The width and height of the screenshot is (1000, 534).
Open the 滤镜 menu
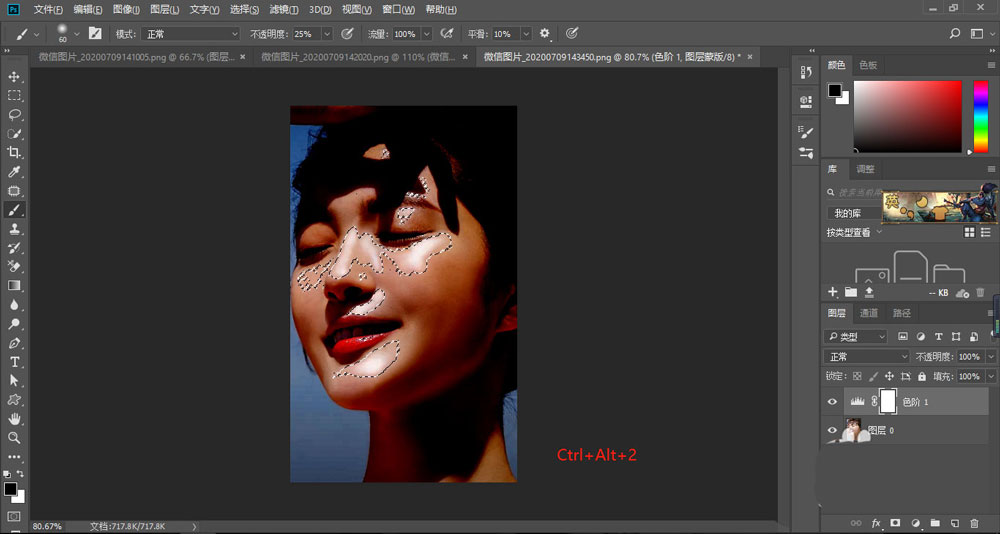(284, 9)
